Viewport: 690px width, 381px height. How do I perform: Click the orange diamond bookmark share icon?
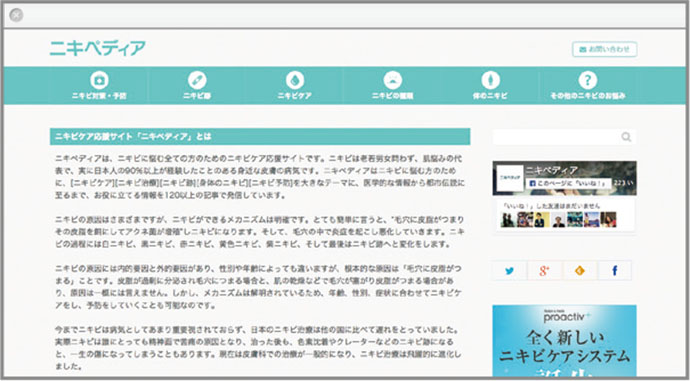[580, 271]
